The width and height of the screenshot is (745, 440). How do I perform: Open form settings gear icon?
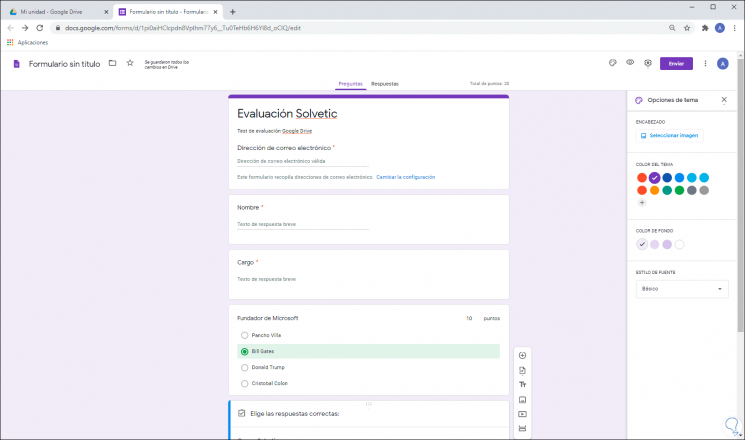[x=648, y=63]
